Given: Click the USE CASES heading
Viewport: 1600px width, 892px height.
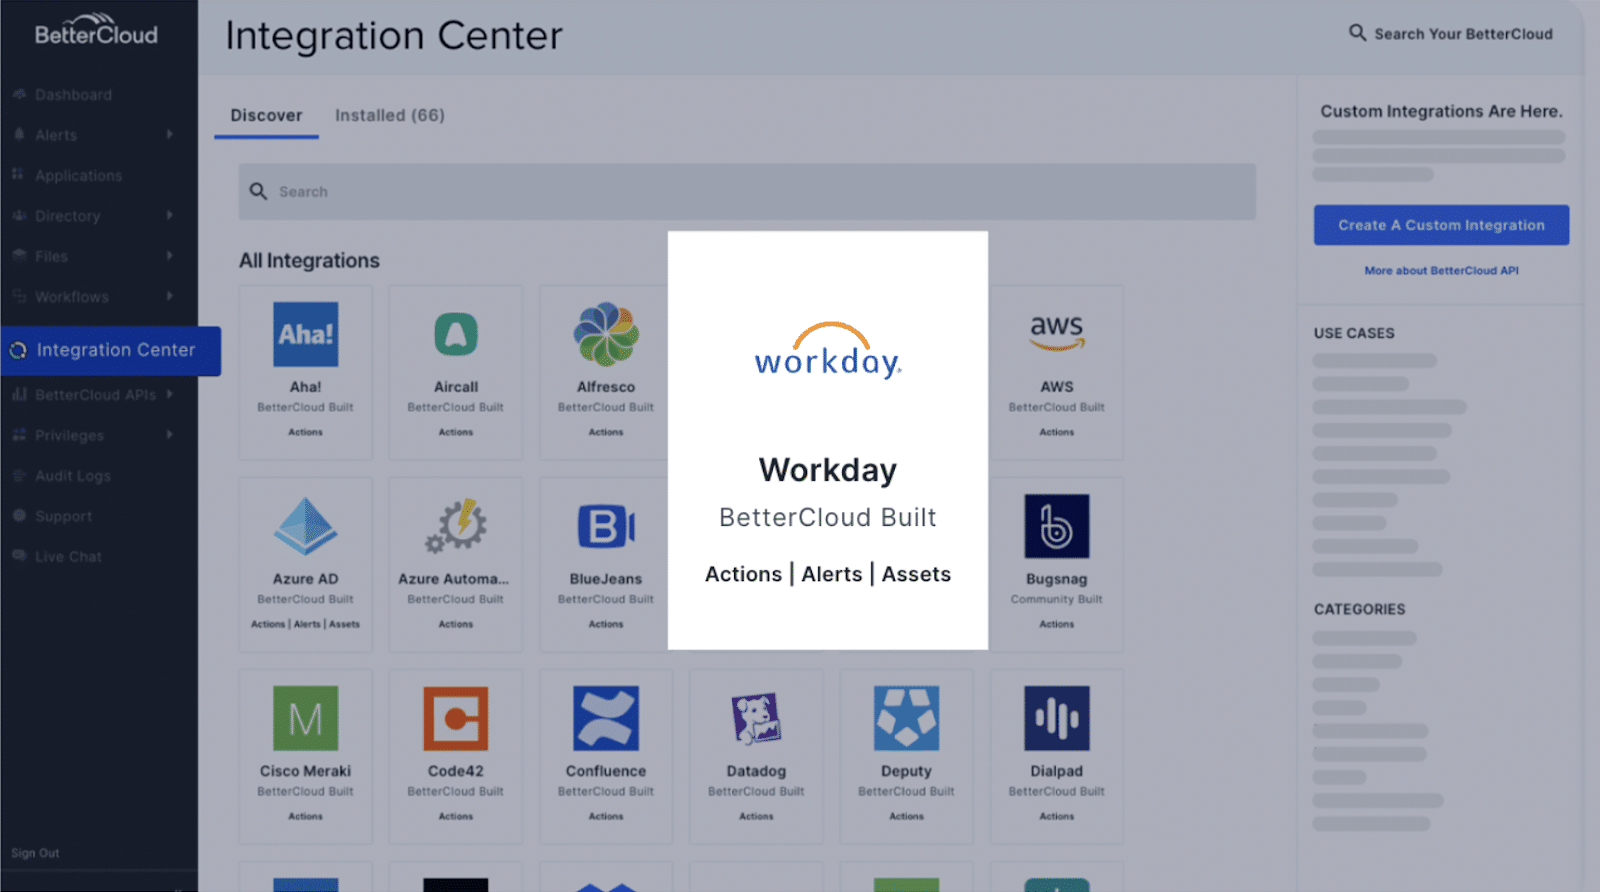Looking at the screenshot, I should click(x=1354, y=333).
